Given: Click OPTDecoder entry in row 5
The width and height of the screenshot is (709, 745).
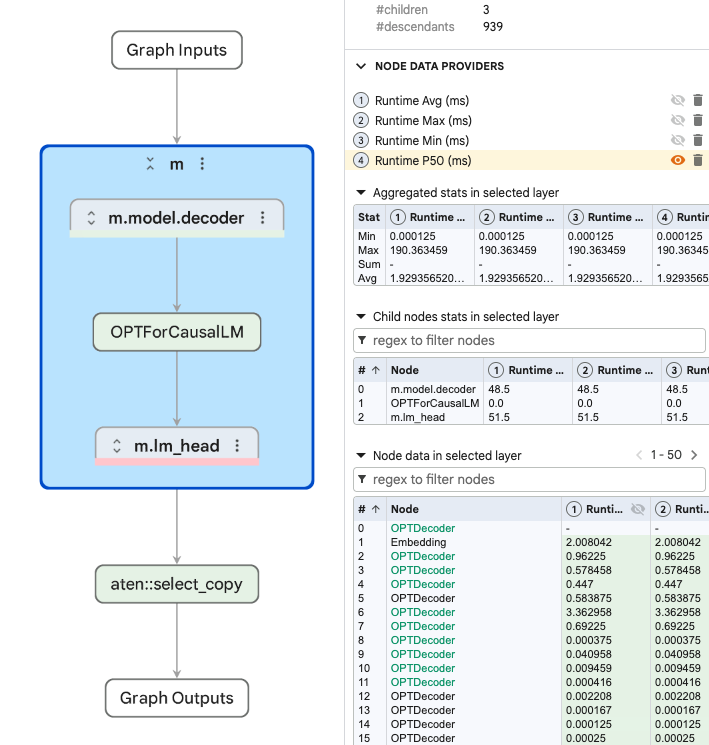Looking at the screenshot, I should point(422,598).
